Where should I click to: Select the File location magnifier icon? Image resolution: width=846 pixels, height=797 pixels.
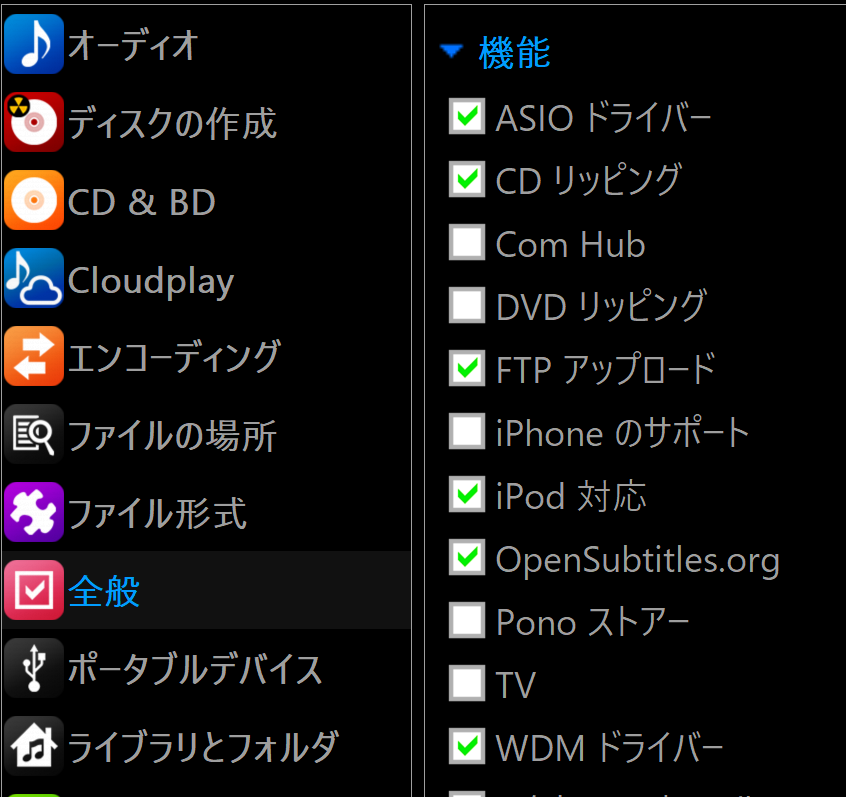pyautogui.click(x=34, y=435)
